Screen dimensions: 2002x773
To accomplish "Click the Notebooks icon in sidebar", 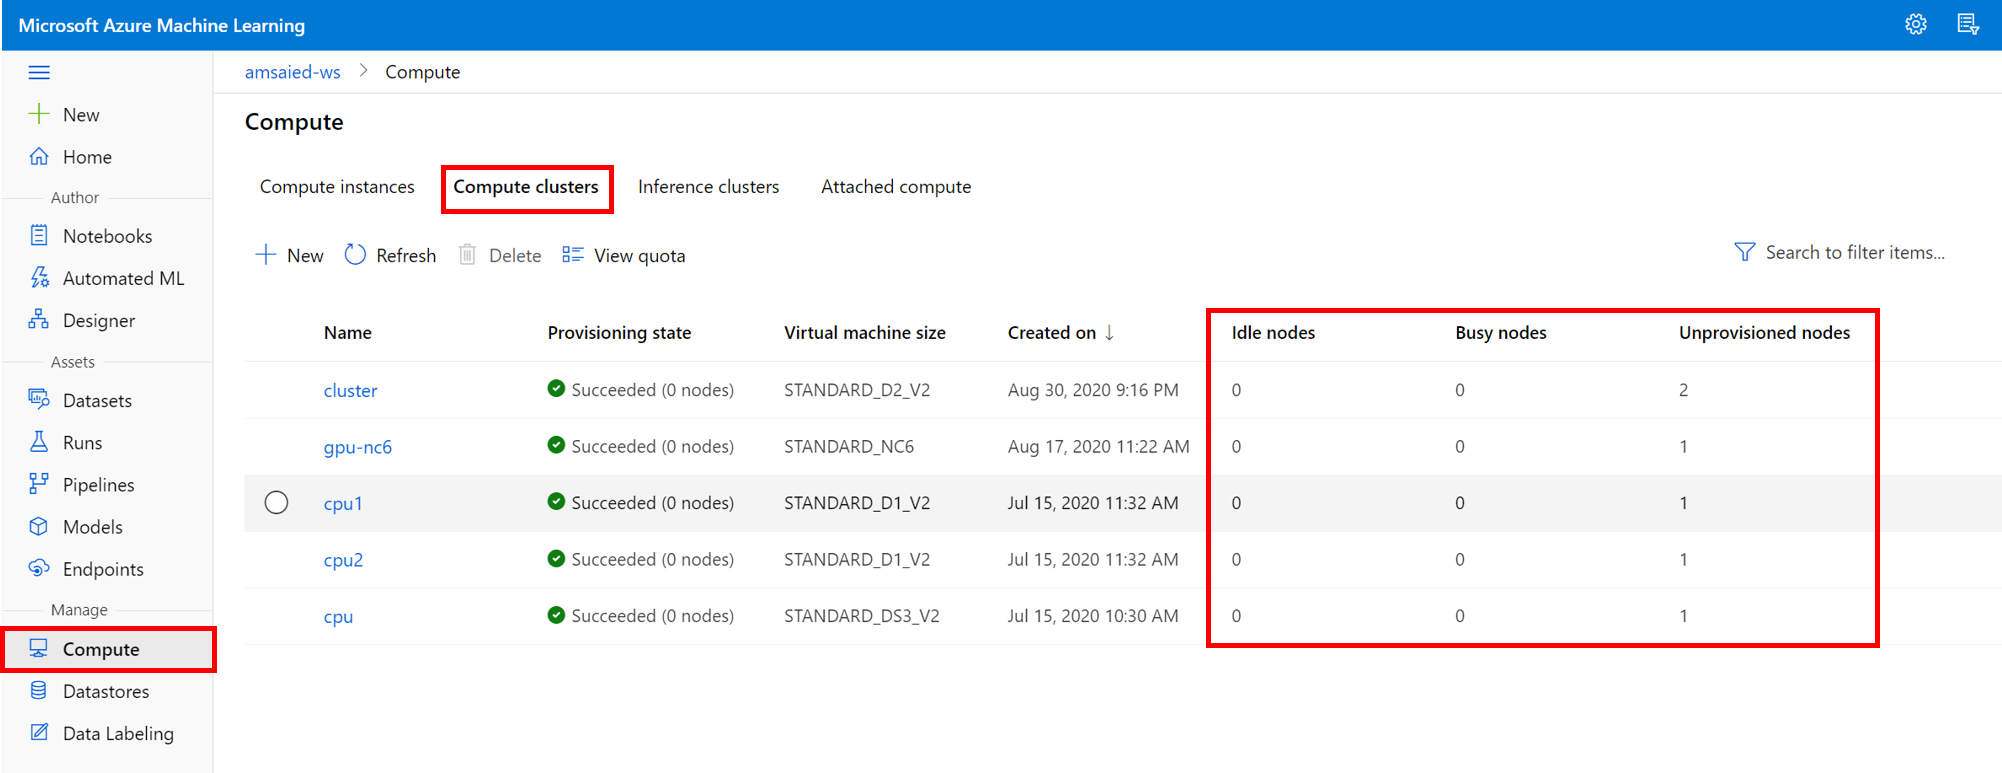I will [39, 235].
